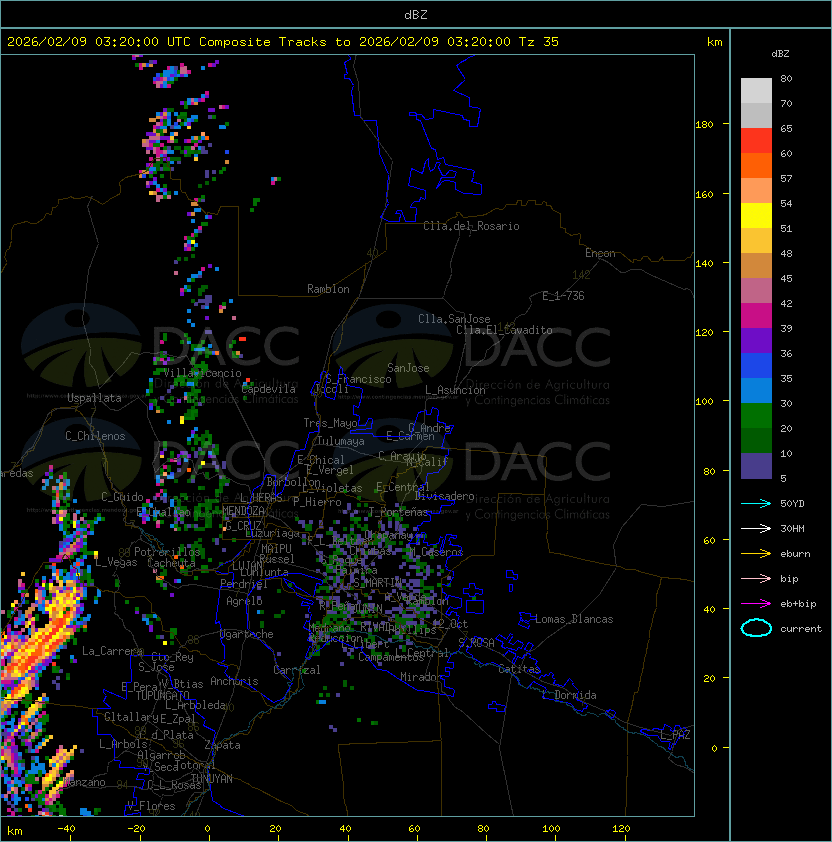Click the 'C_Chilenos' map label
Screen dimensions: 832x842
tap(95, 436)
